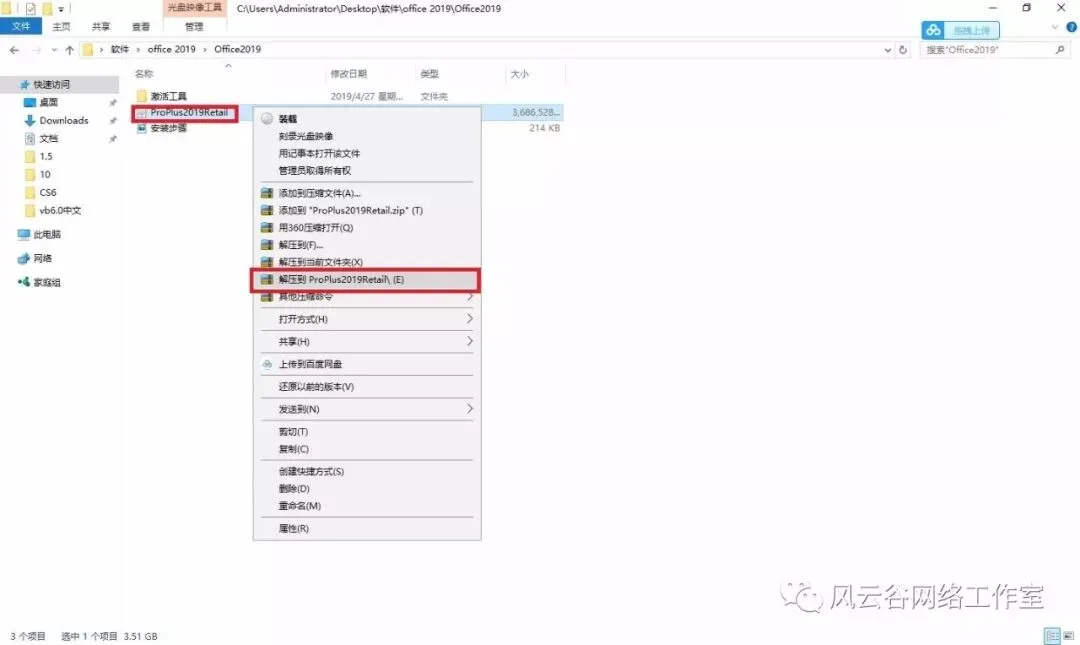Switch to 查看 ribbon tab

141,26
